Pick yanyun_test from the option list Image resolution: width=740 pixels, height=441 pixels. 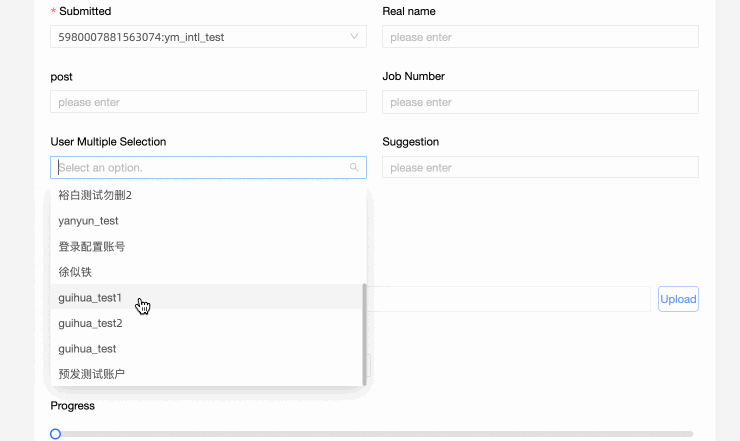(89, 220)
